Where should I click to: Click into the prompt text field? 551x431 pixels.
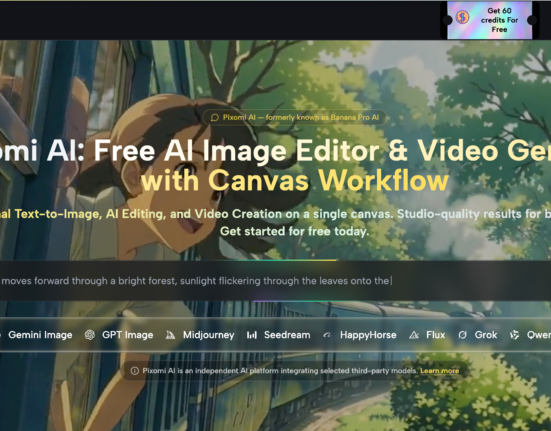(x=276, y=281)
